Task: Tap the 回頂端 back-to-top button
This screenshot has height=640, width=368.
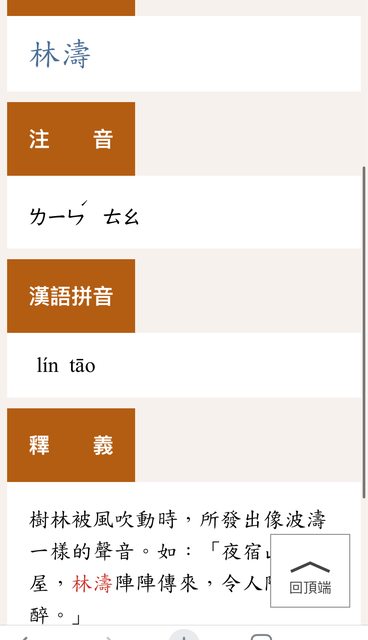Action: point(310,570)
